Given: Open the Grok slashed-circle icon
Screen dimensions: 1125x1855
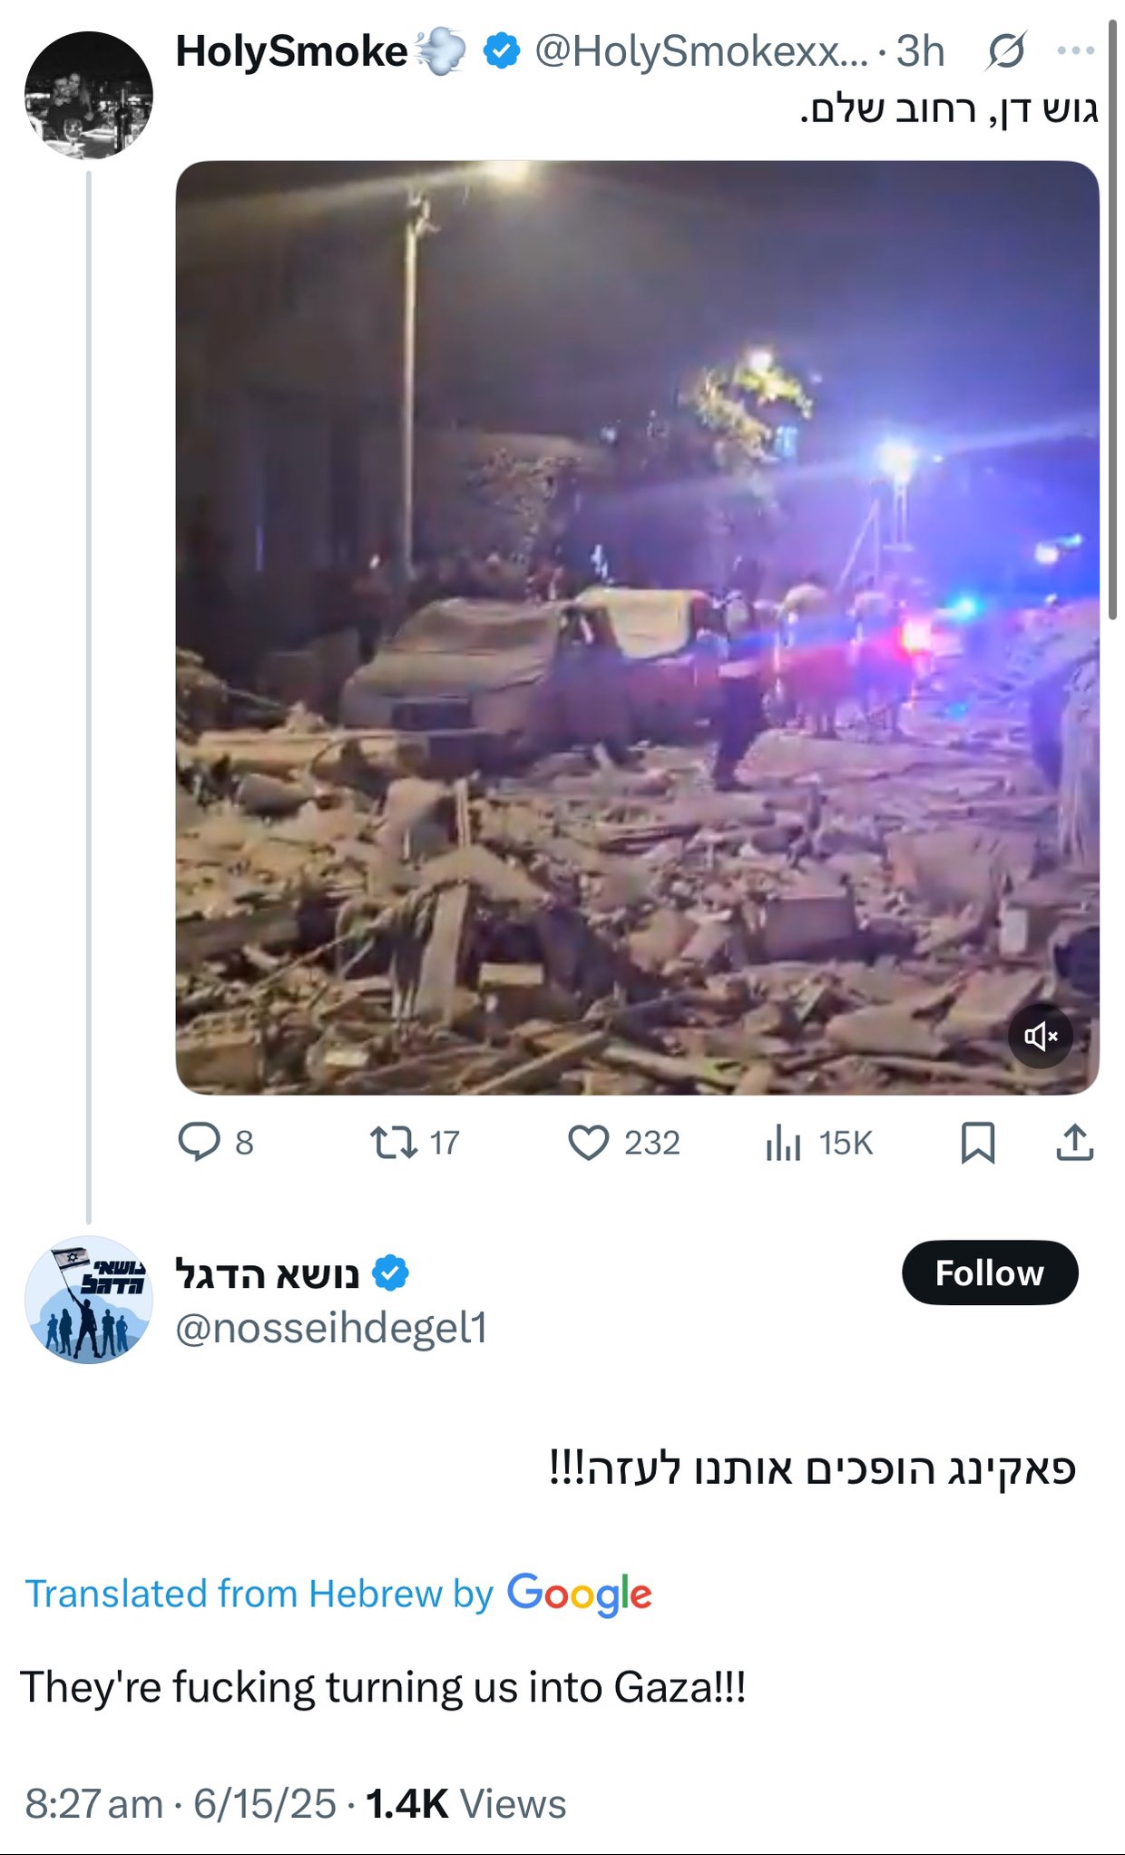Looking at the screenshot, I should [x=1005, y=51].
